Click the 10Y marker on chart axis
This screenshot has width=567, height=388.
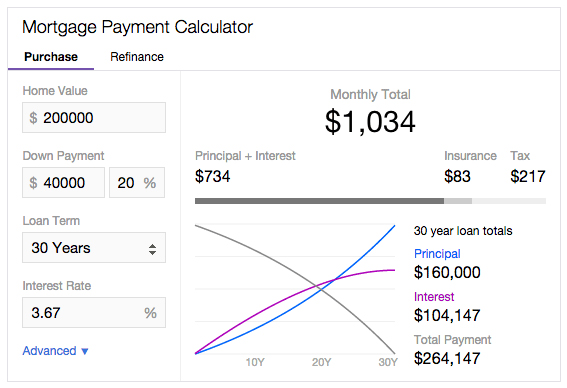coord(255,362)
